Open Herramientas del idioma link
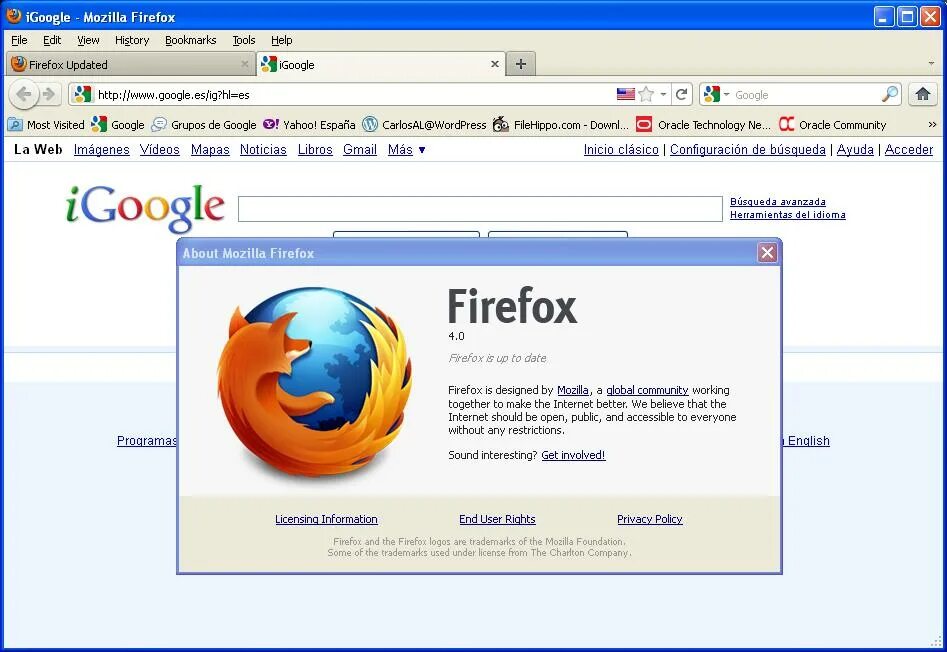947x652 pixels. point(788,215)
